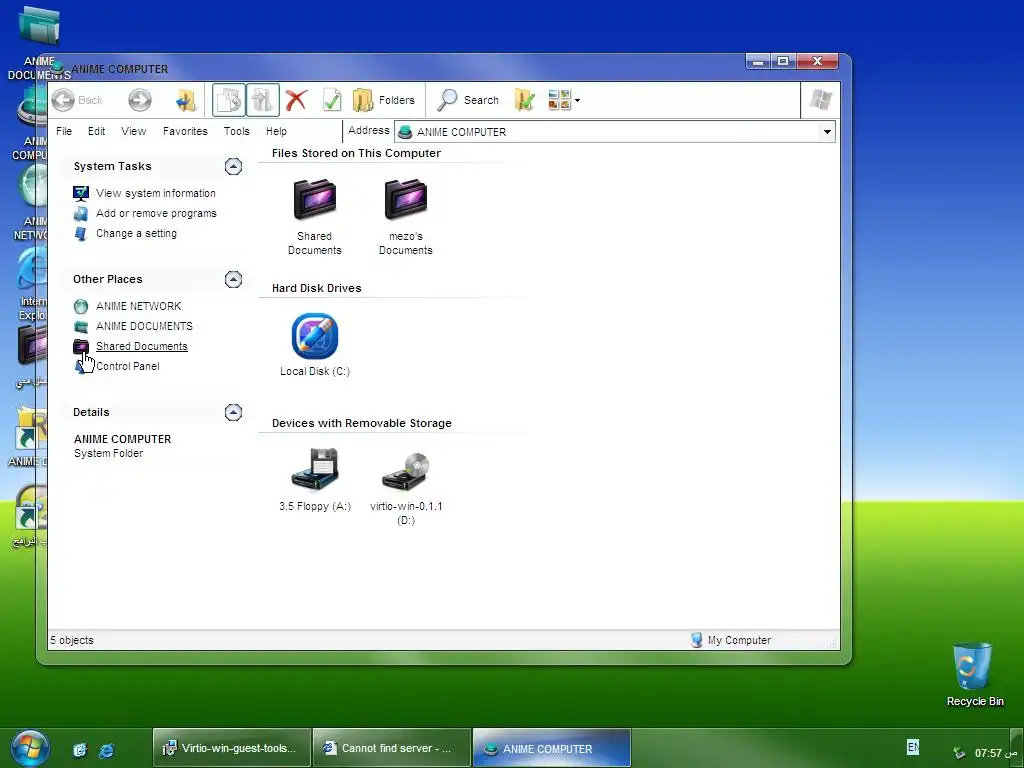Click the Add or remove programs icon
Viewport: 1024px width, 768px height.
(81, 214)
